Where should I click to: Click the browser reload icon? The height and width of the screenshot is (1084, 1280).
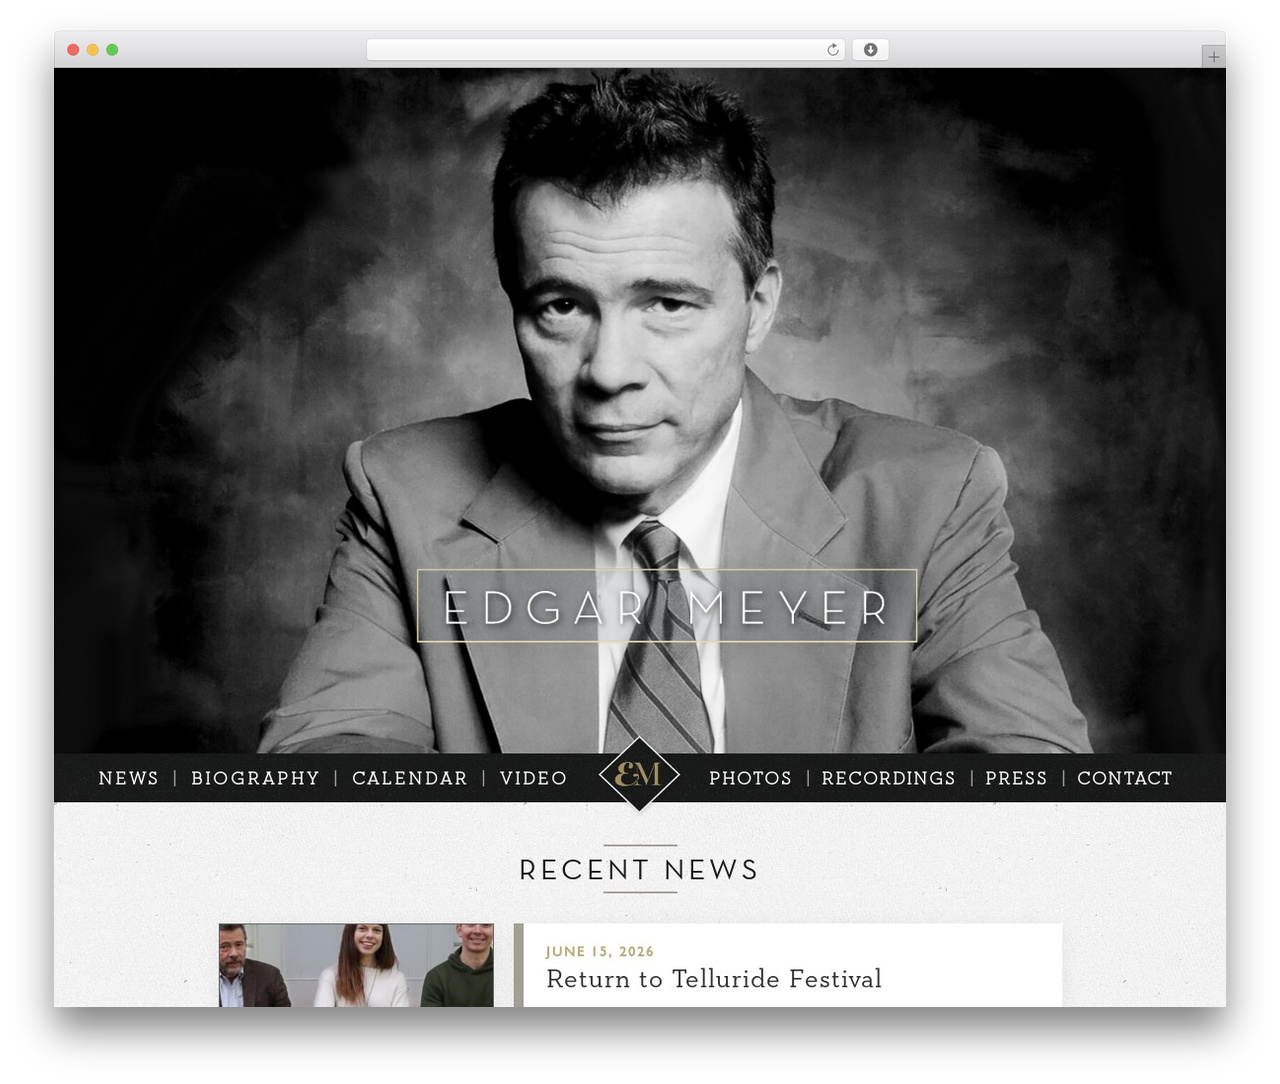pyautogui.click(x=833, y=50)
